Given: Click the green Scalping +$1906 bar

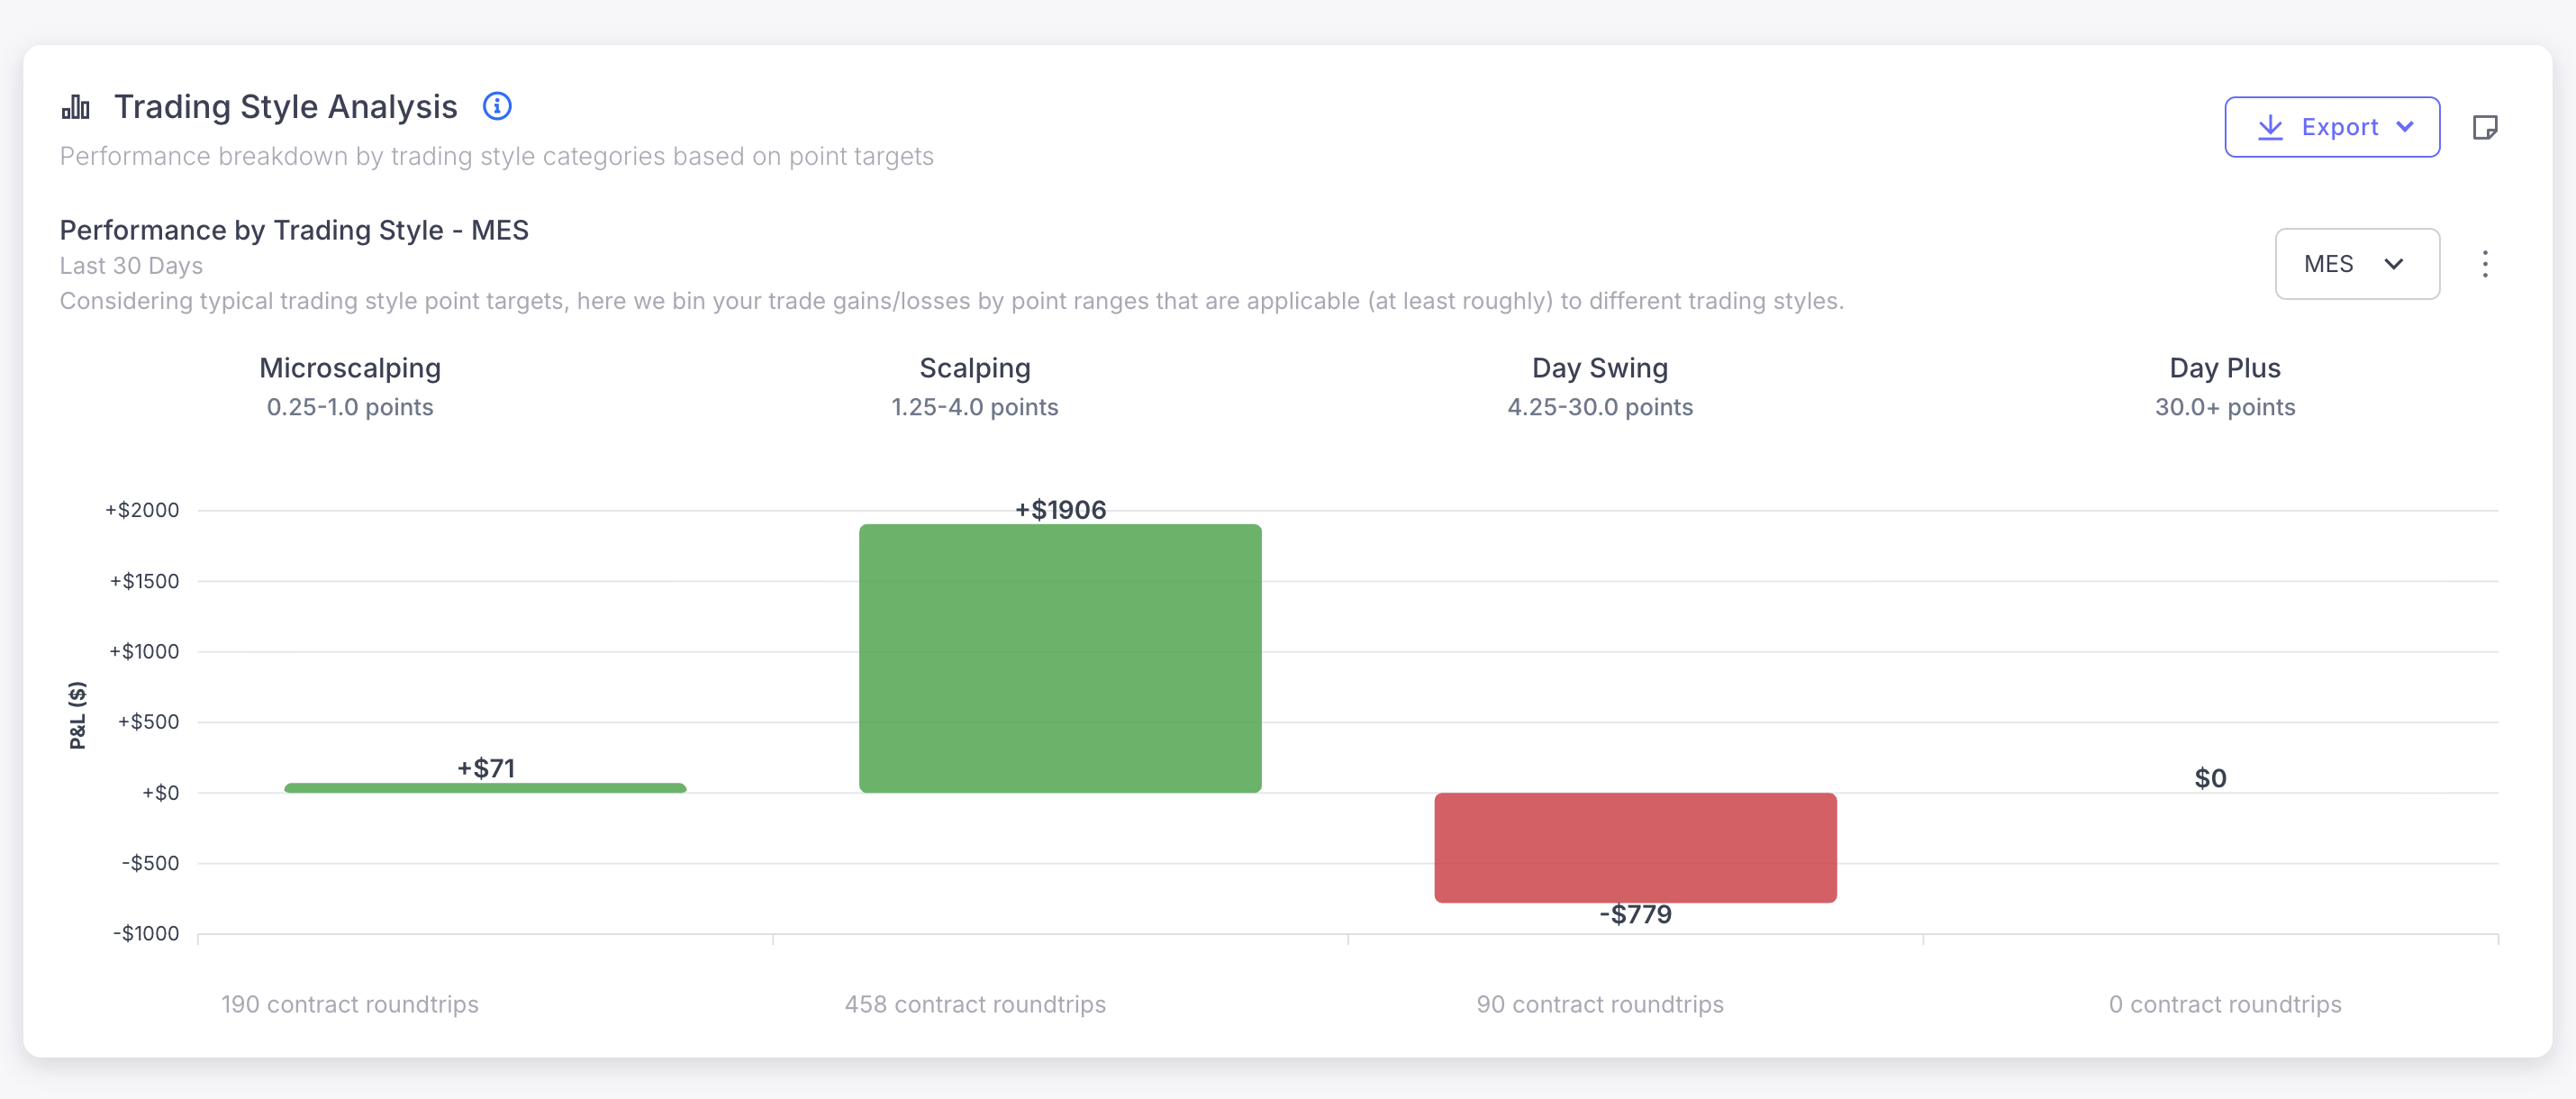Looking at the screenshot, I should 1060,658.
